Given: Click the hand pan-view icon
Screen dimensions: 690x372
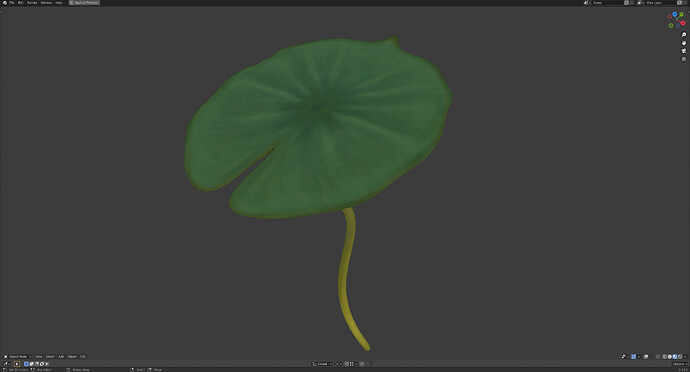Looking at the screenshot, I should coord(684,43).
